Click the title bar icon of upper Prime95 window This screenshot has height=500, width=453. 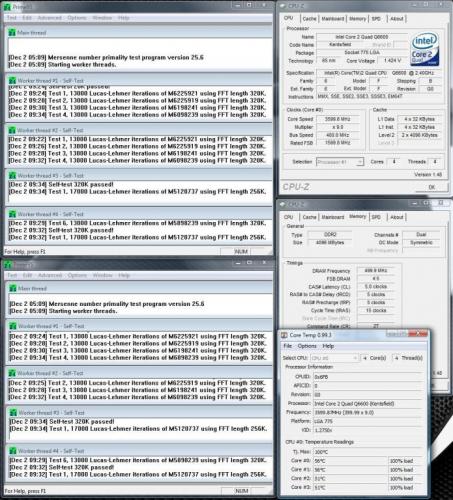[x=8, y=6]
